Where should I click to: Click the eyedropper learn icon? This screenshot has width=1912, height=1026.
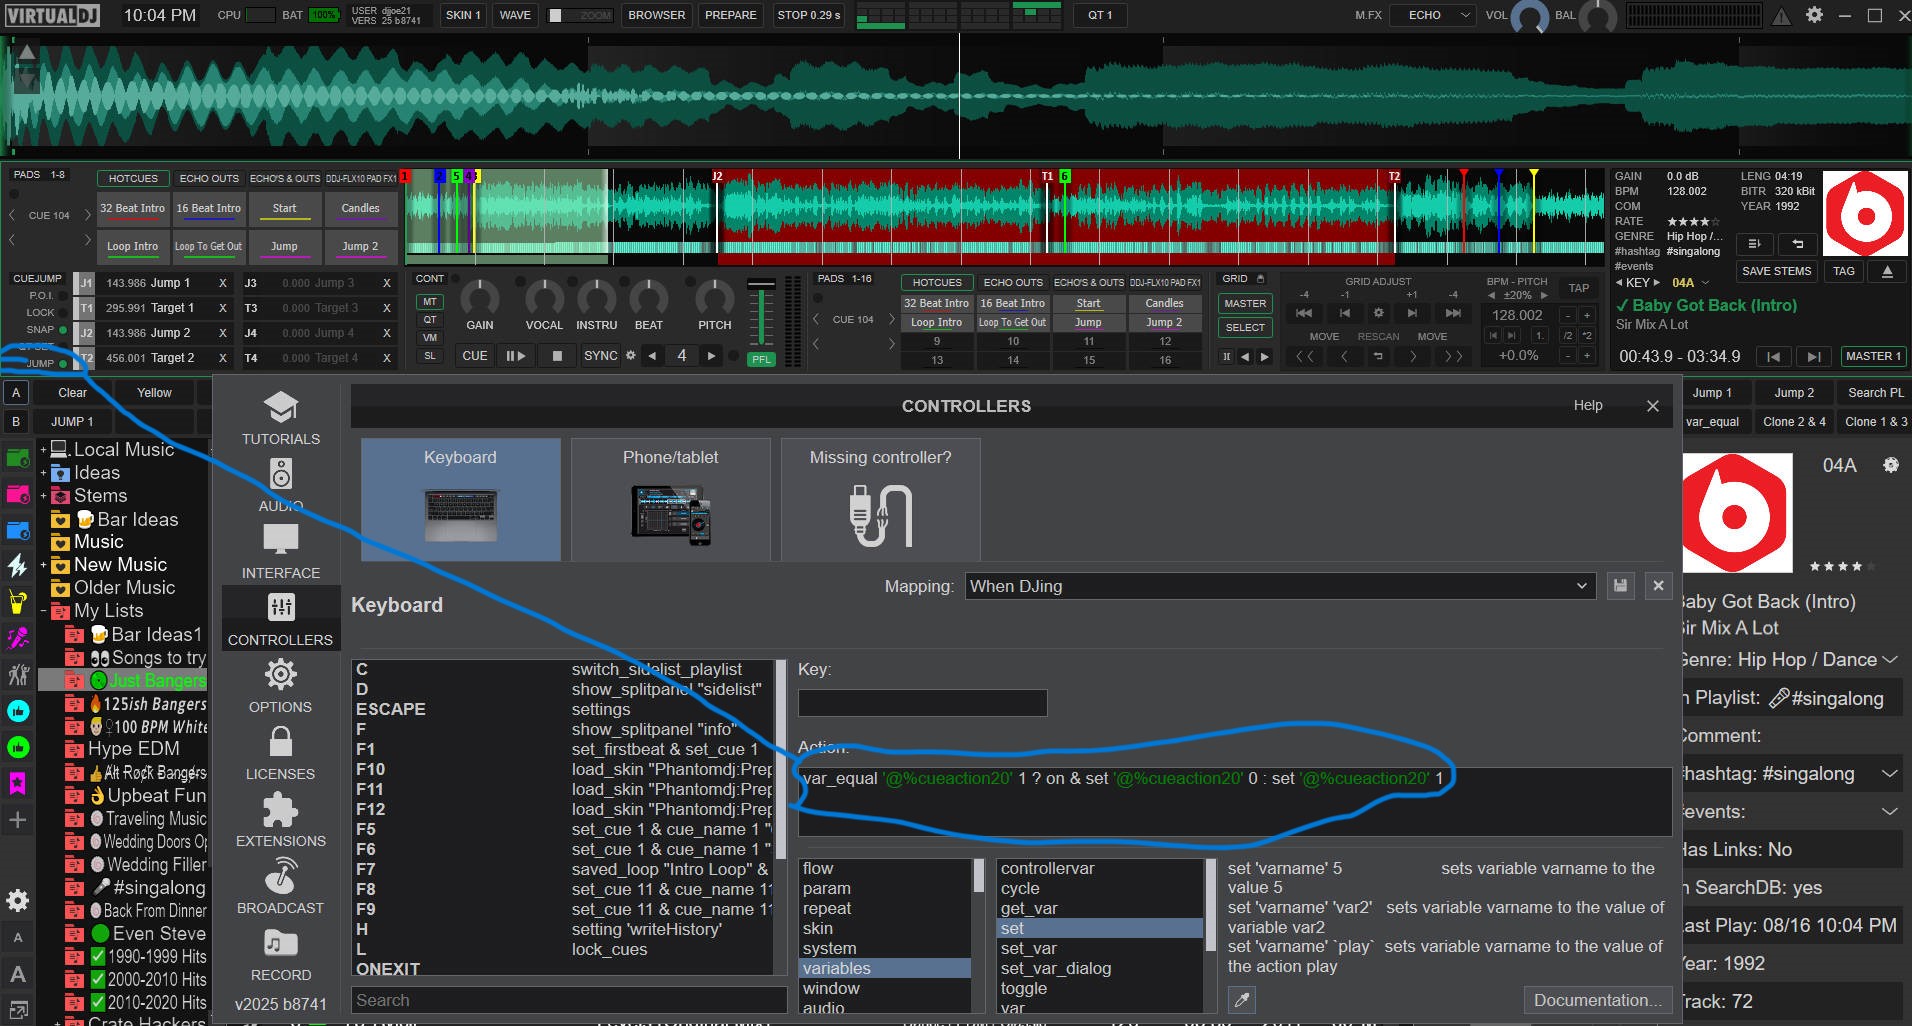click(x=1242, y=1000)
